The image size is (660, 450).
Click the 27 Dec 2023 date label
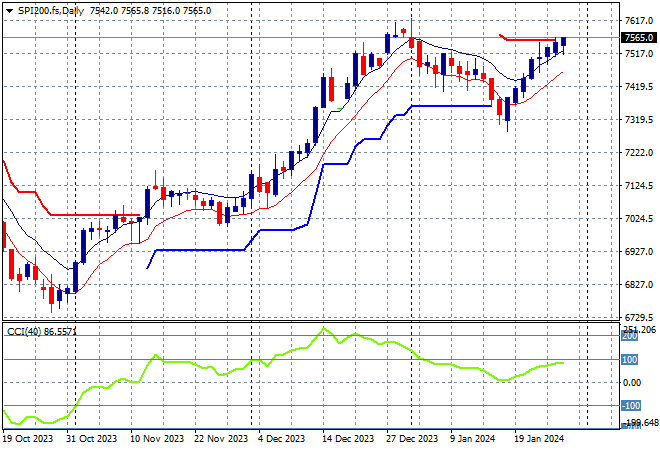(x=410, y=438)
